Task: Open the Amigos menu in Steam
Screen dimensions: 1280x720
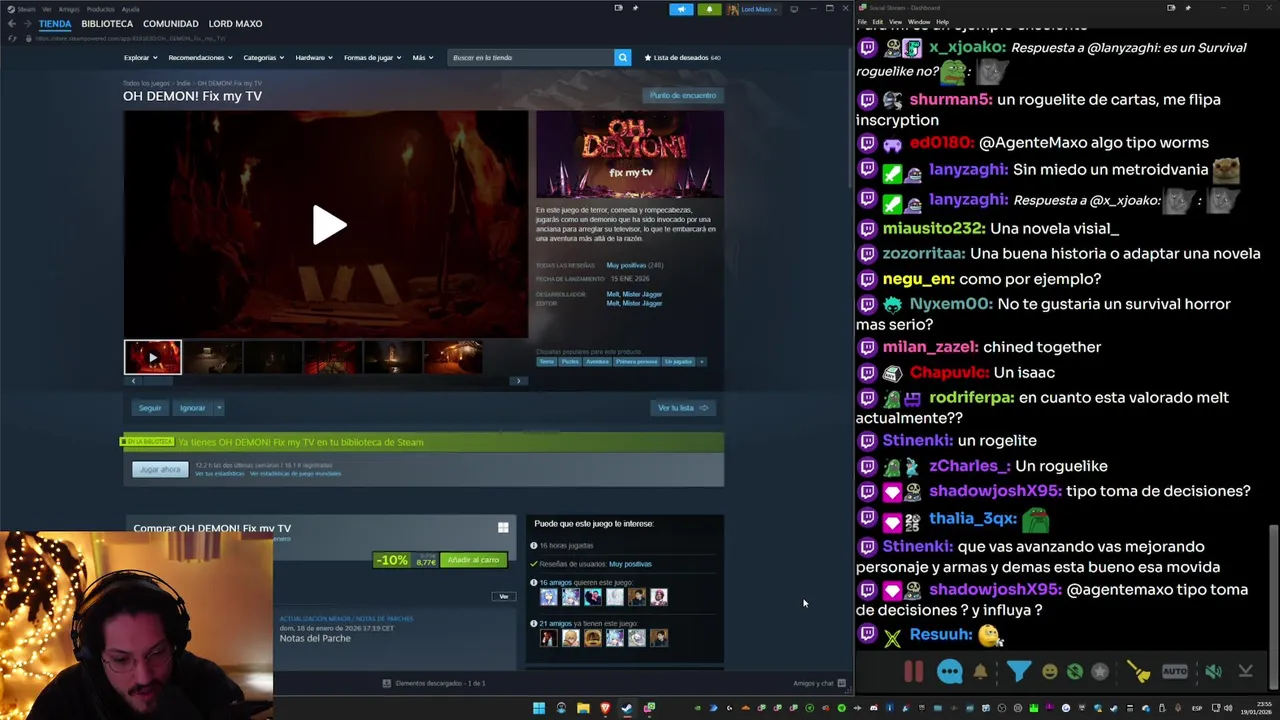Action: [x=69, y=9]
